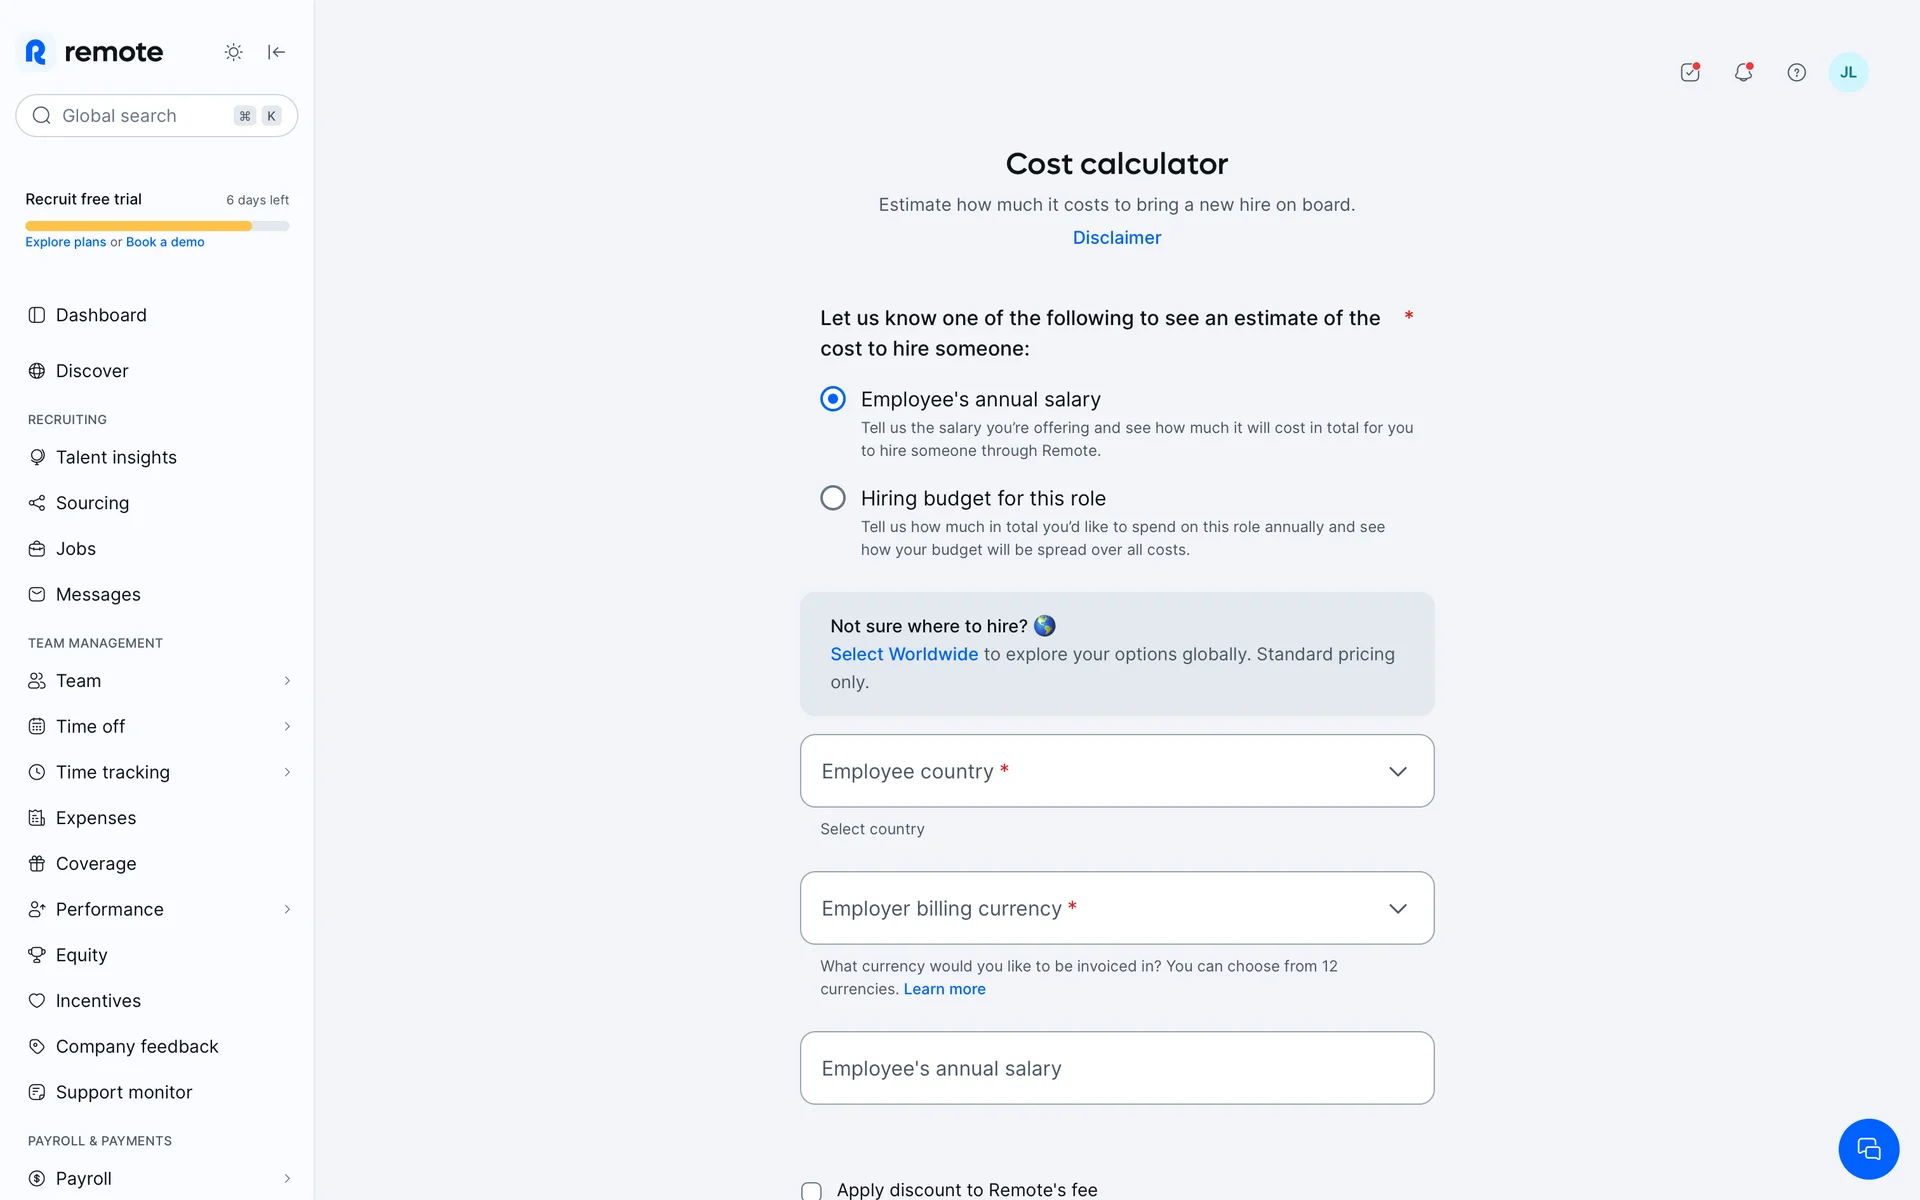Open the notifications bell
Image resolution: width=1920 pixels, height=1200 pixels.
(1743, 72)
